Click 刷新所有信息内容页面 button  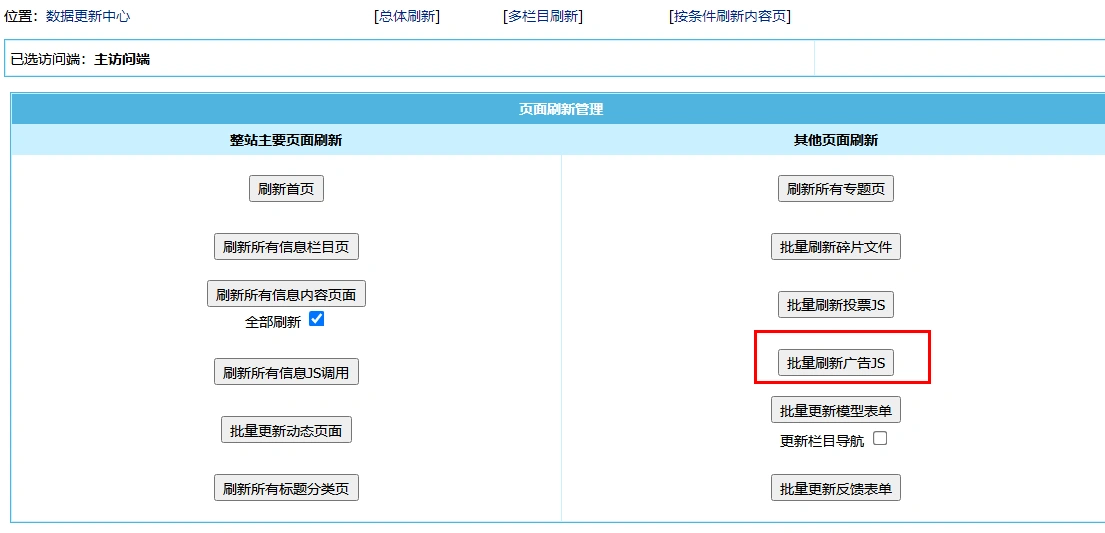[x=286, y=294]
